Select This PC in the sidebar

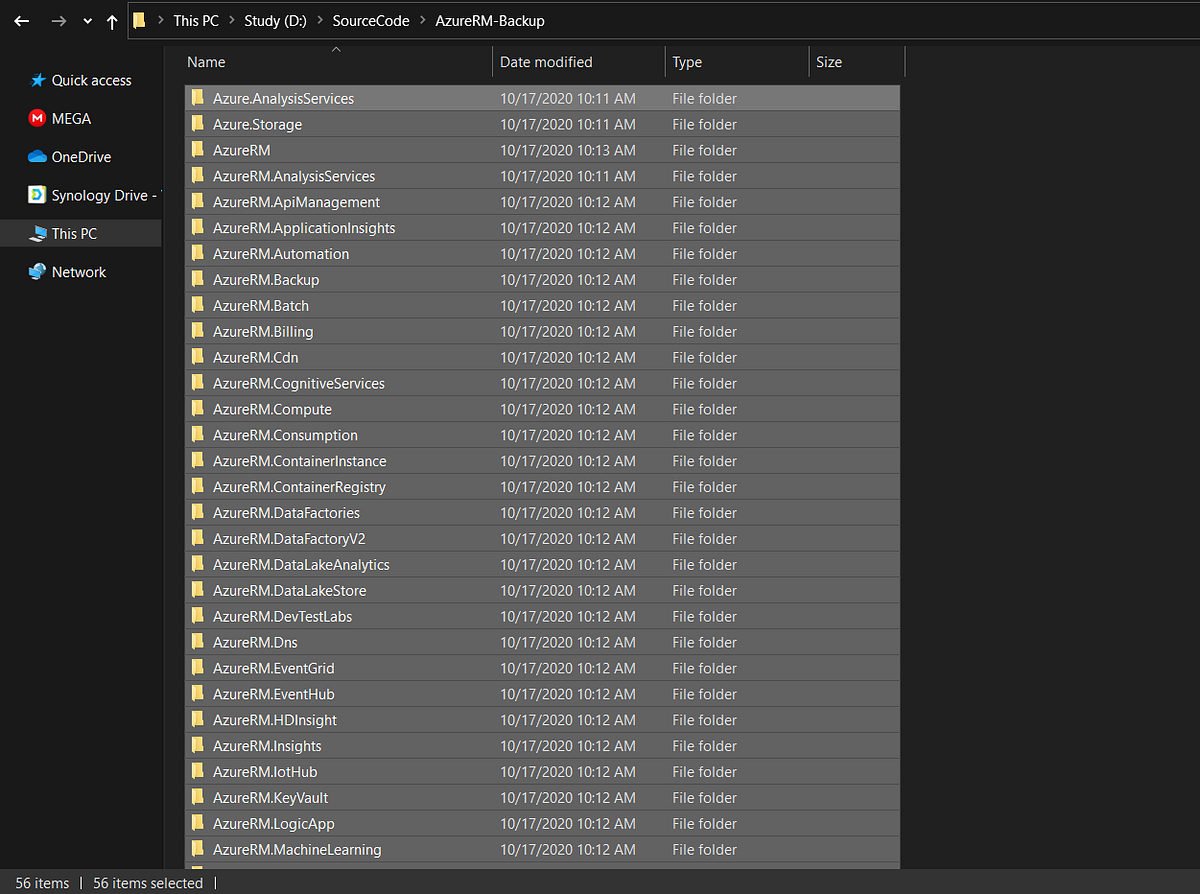72,233
